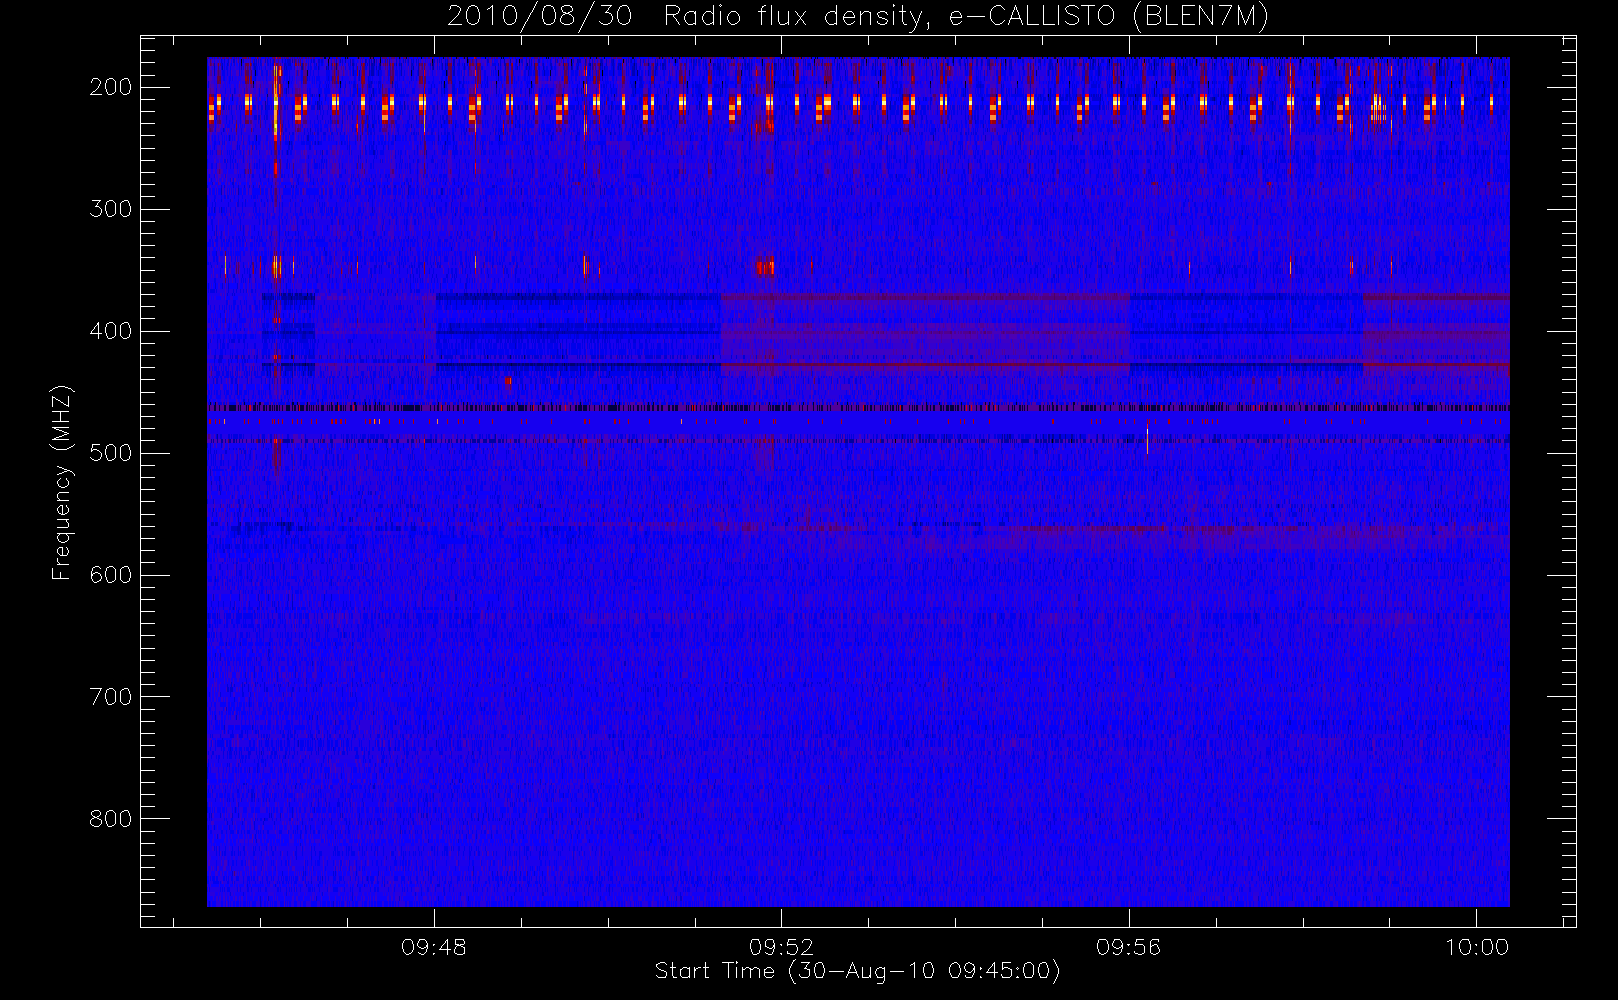Screen dimensions: 1618x1000
Task: Click the 500 frequency tick label
Action: tap(111, 453)
